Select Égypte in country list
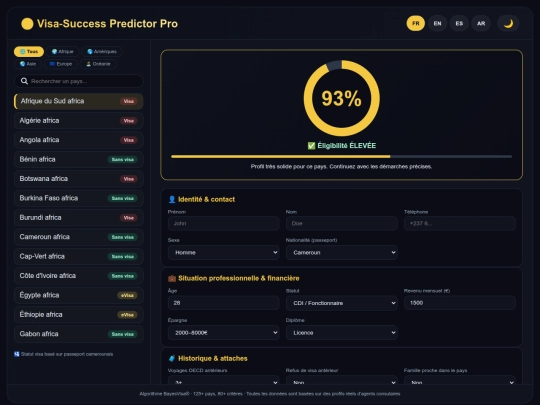This screenshot has height=405, width=540. (79, 295)
